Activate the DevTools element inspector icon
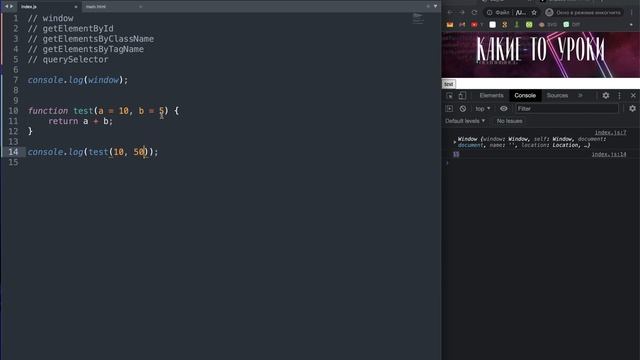 coord(449,96)
